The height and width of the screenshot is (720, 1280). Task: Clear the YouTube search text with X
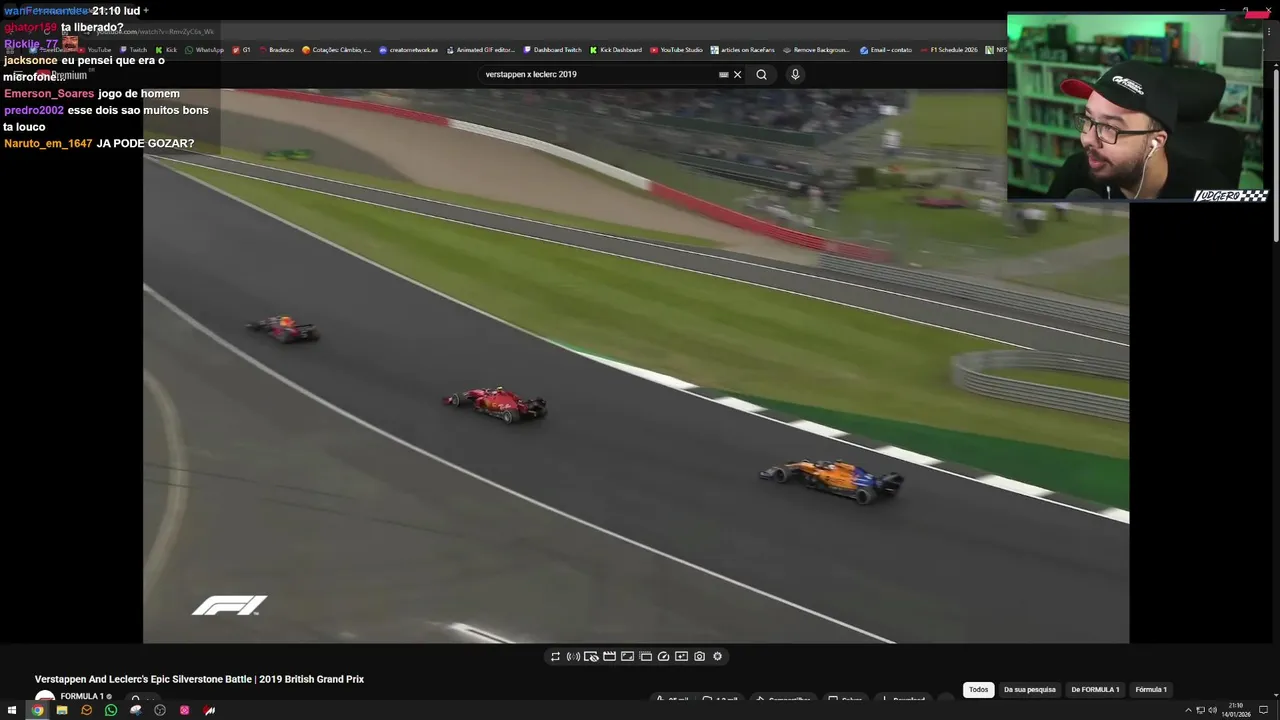click(x=738, y=74)
